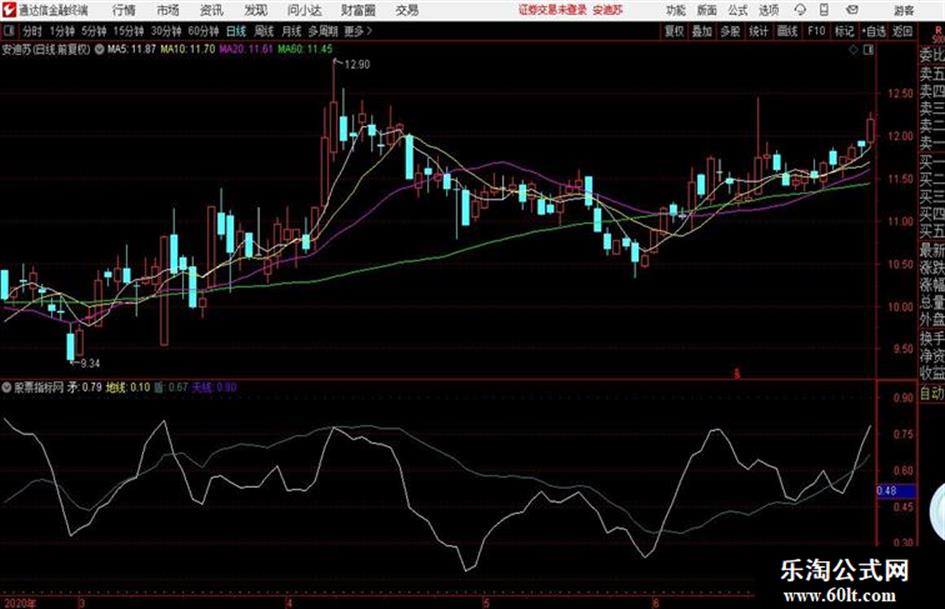The height and width of the screenshot is (609, 945).
Task: Open the 版面 menu
Action: tap(706, 10)
